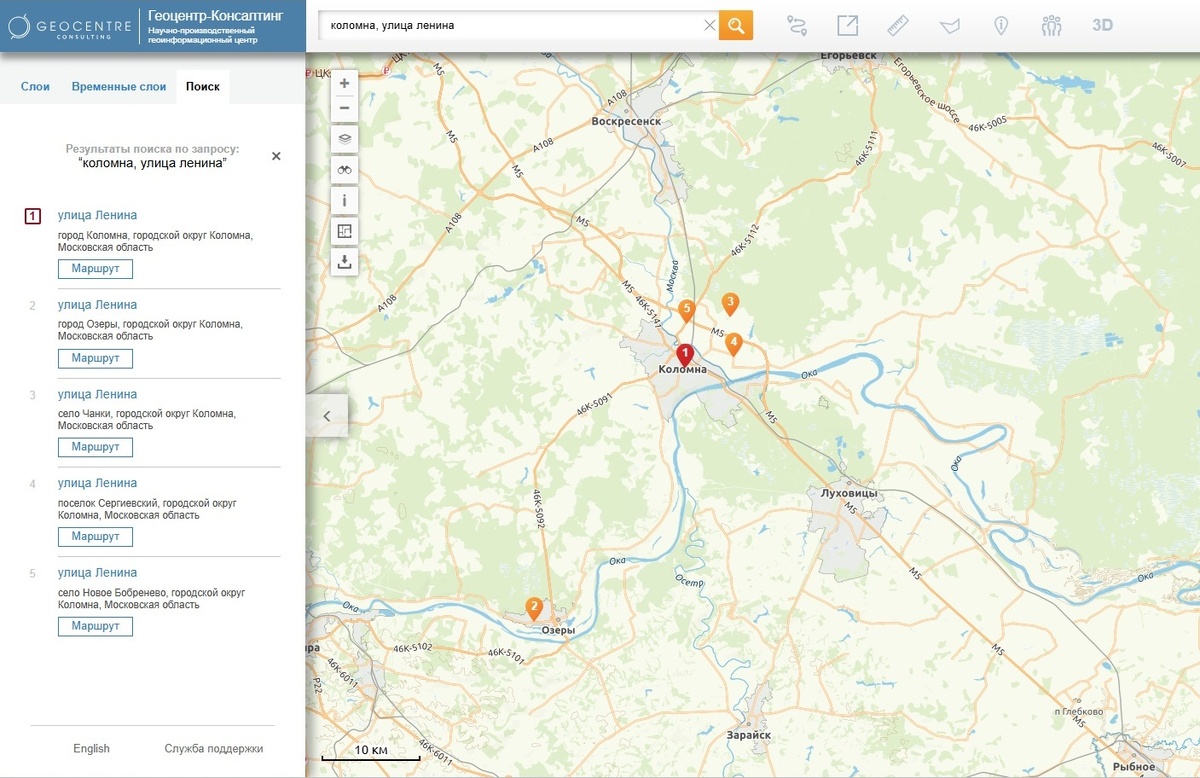1200x778 pixels.
Task: Open the area/polygon measurement tool icon
Action: 949,26
